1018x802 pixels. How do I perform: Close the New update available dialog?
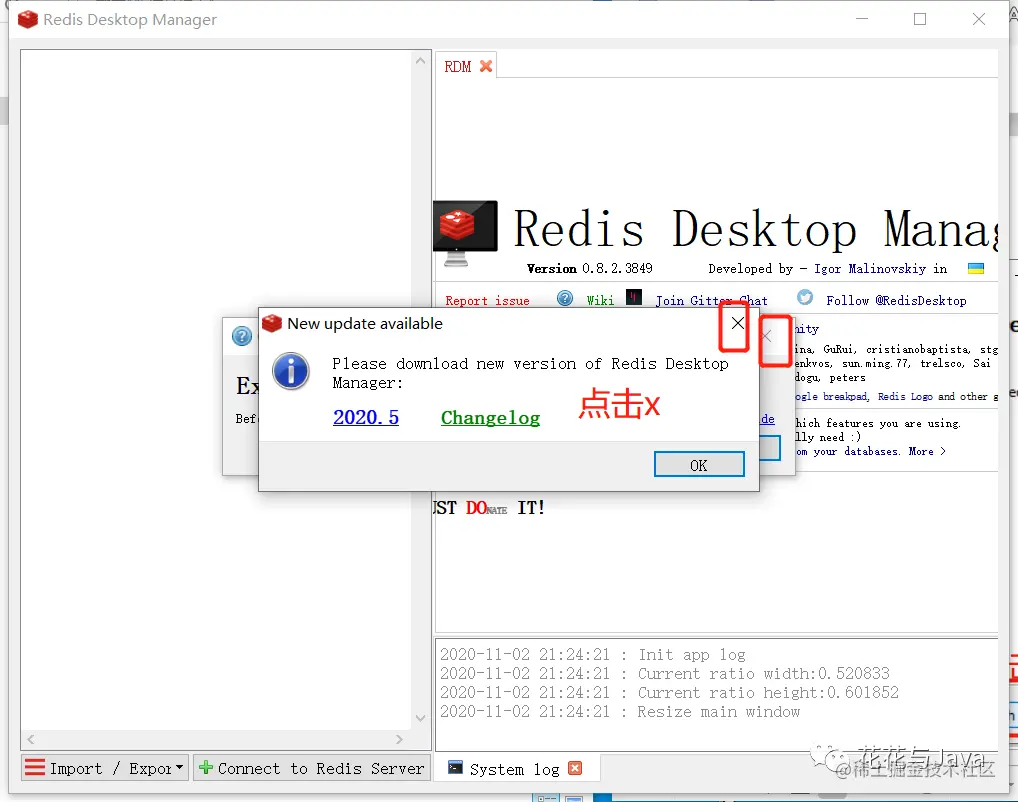[x=737, y=323]
